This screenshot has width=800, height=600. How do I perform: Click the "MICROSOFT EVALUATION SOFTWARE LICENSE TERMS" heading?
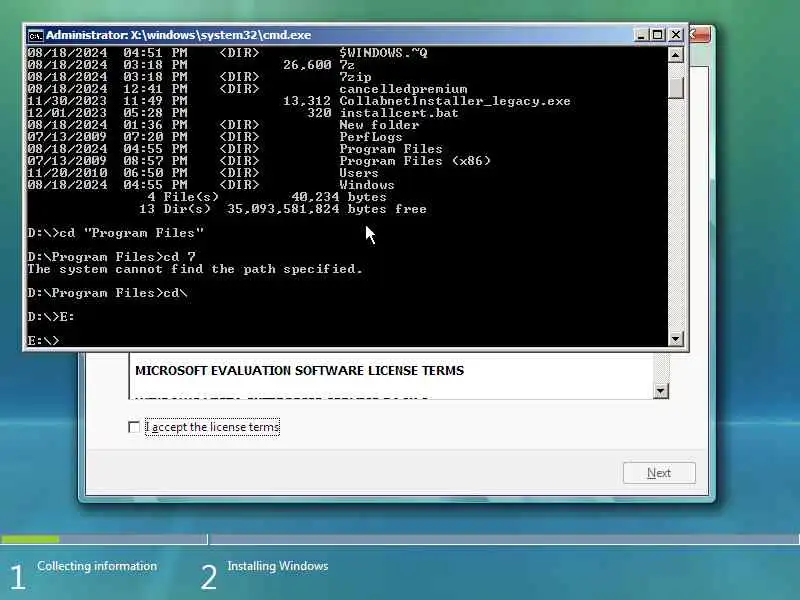point(299,370)
